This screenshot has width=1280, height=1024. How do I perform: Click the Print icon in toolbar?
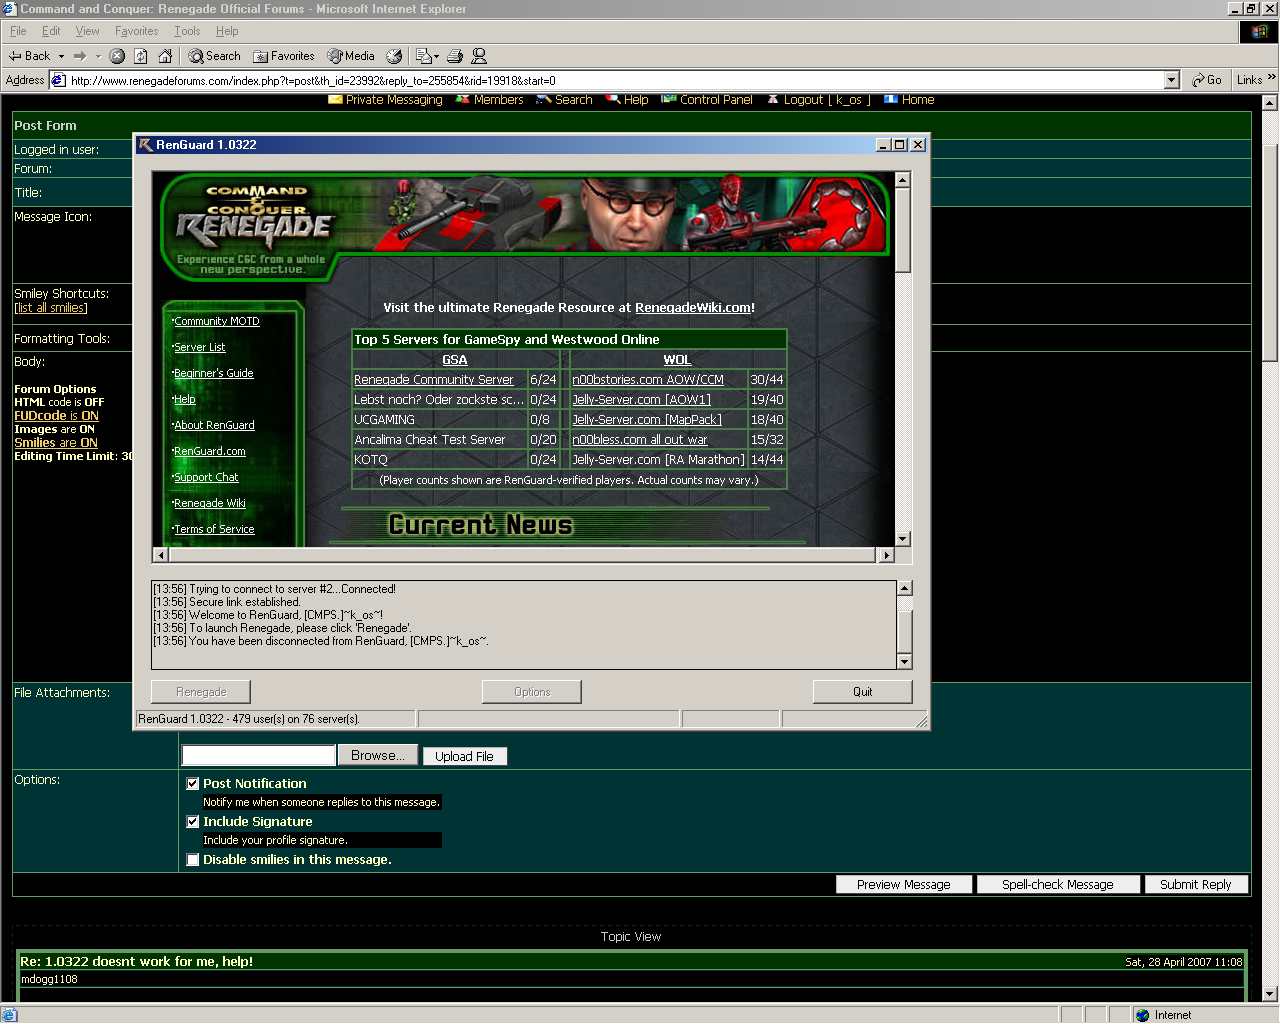pos(455,56)
